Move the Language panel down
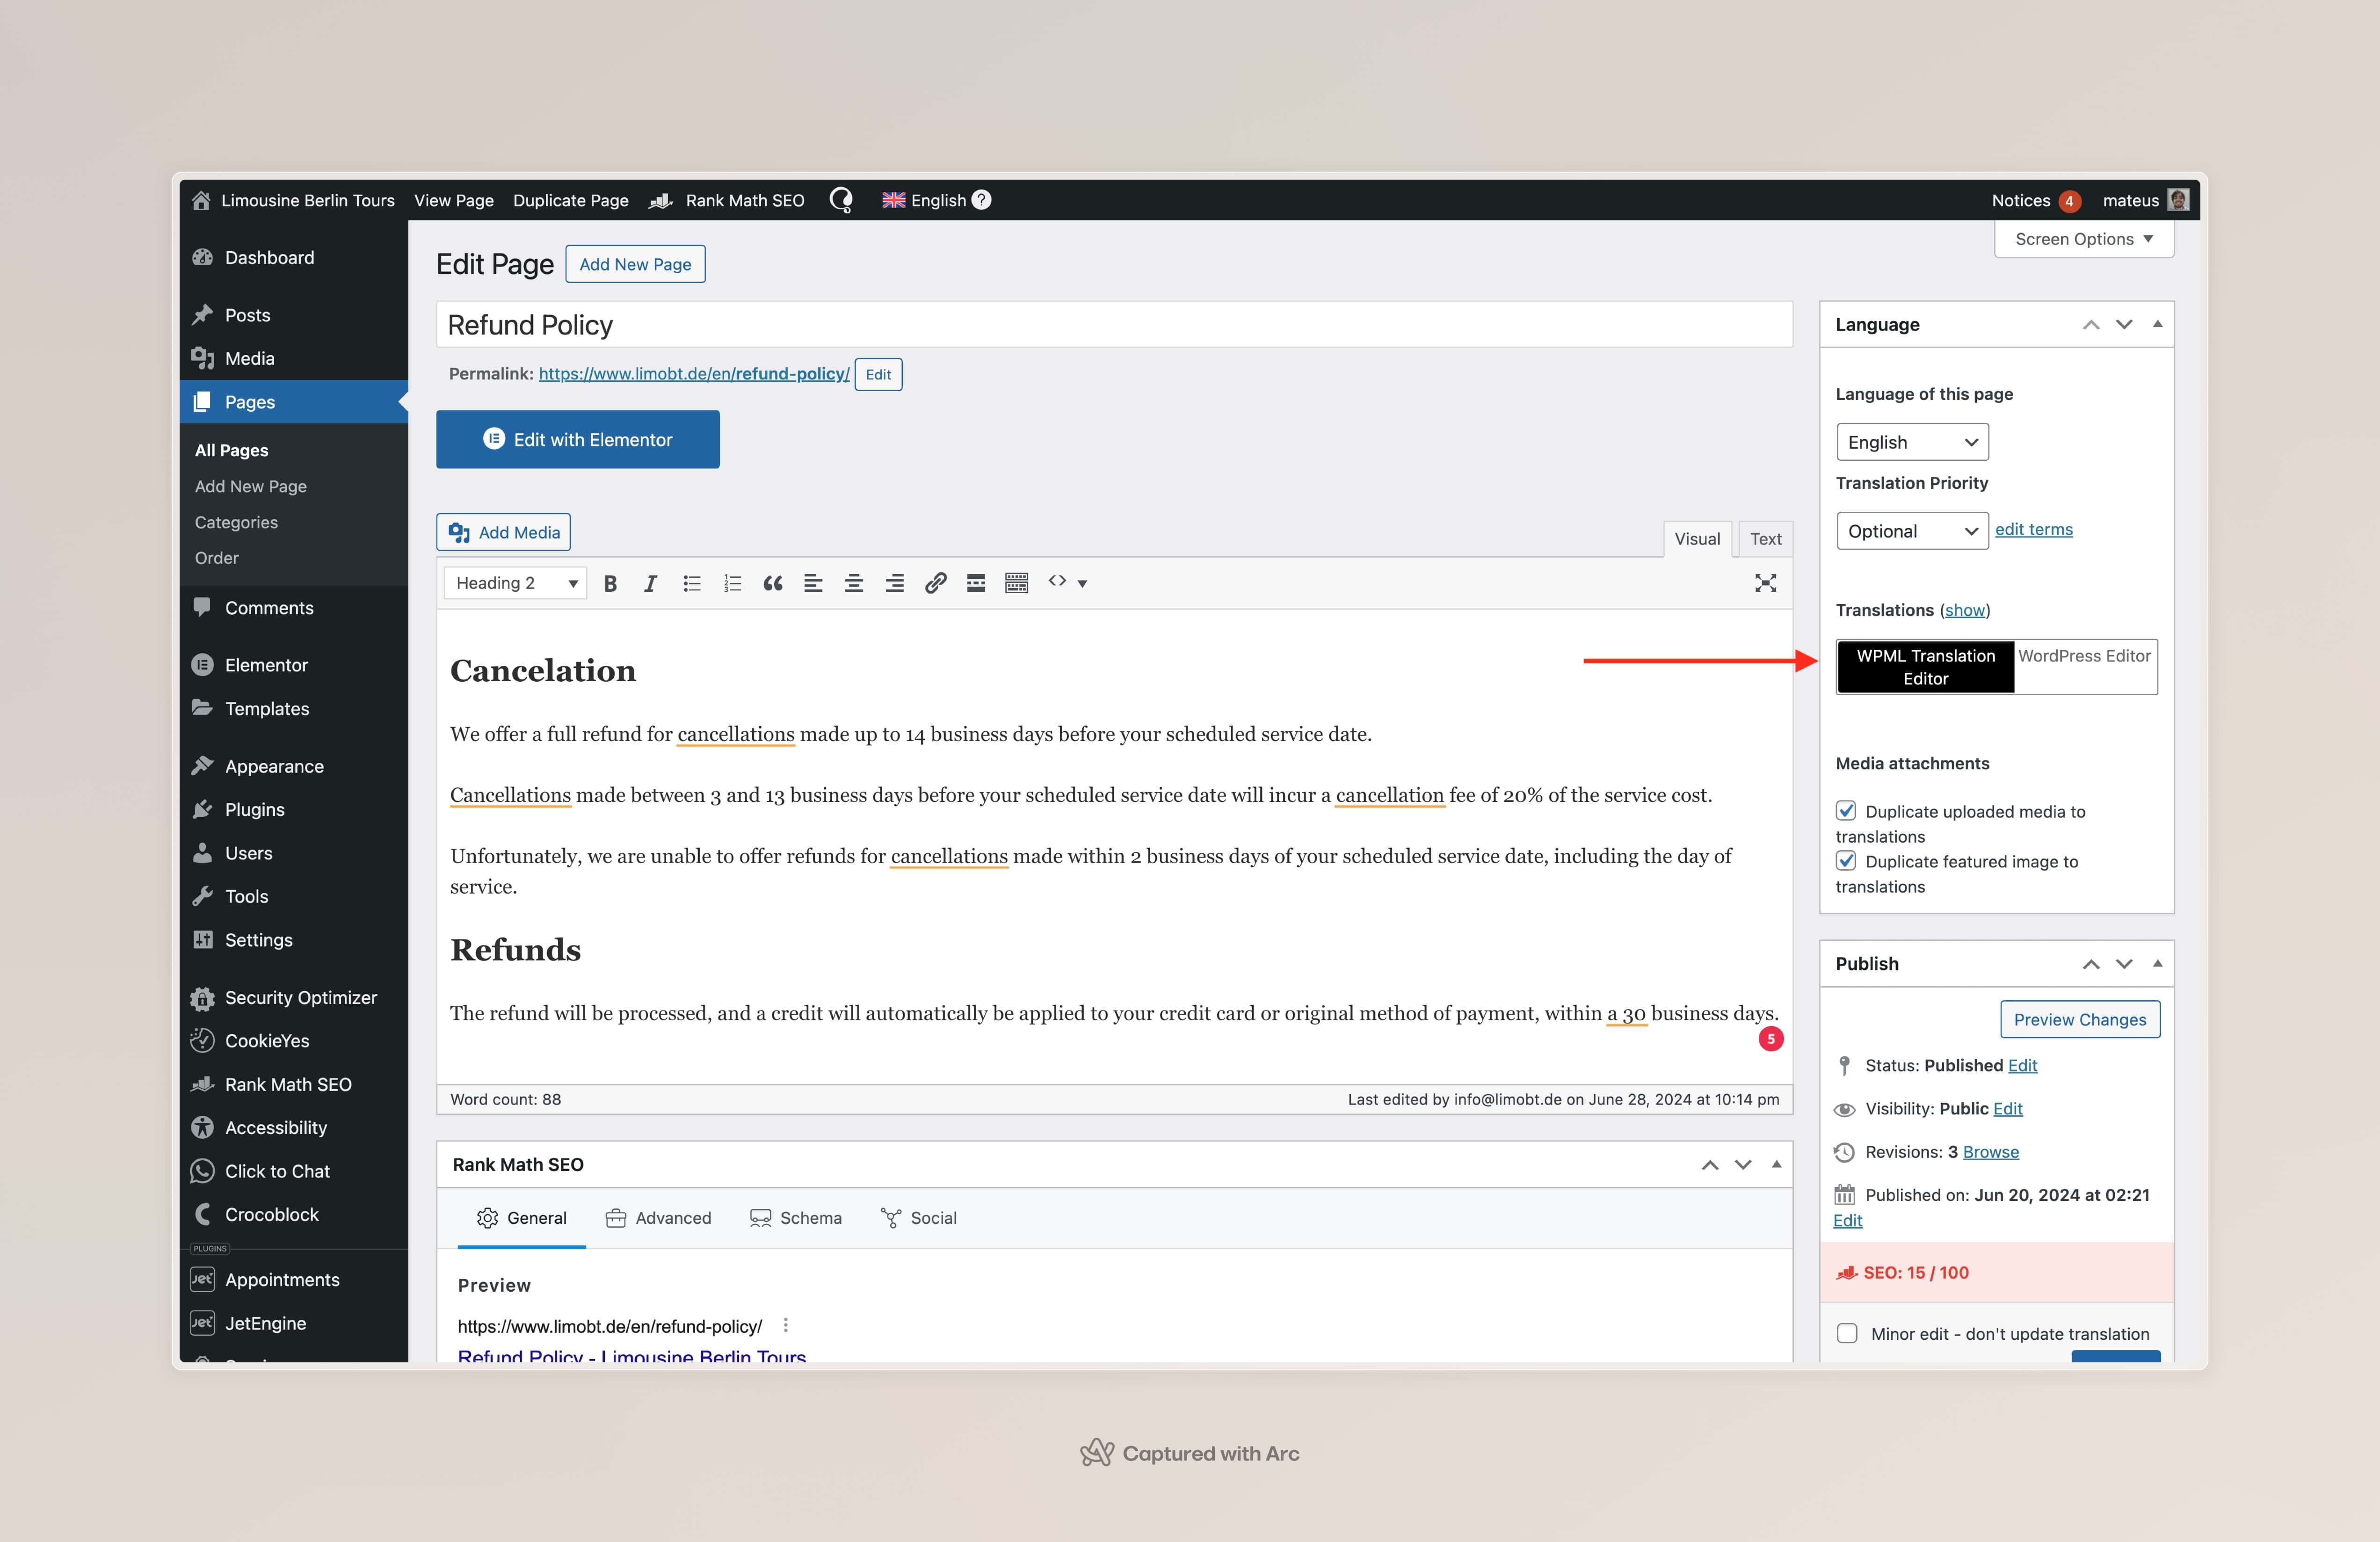 click(2124, 324)
